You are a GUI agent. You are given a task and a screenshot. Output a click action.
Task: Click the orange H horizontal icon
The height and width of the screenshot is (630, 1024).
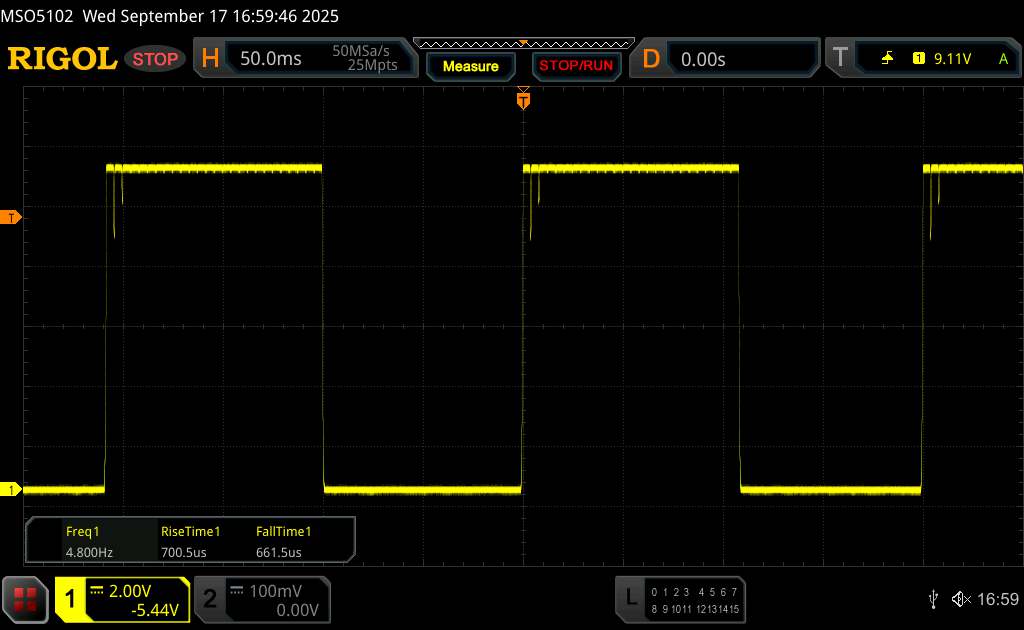pos(210,59)
